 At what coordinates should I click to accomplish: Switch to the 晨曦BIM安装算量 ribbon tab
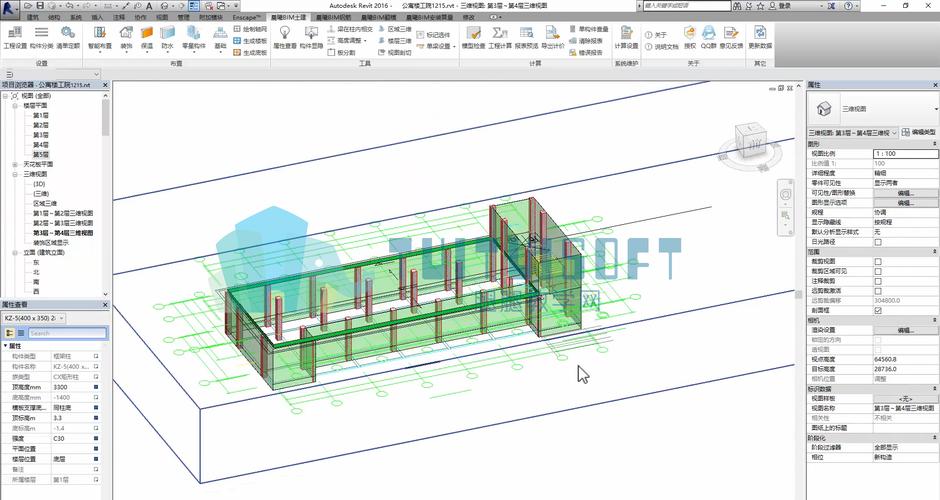point(429,18)
